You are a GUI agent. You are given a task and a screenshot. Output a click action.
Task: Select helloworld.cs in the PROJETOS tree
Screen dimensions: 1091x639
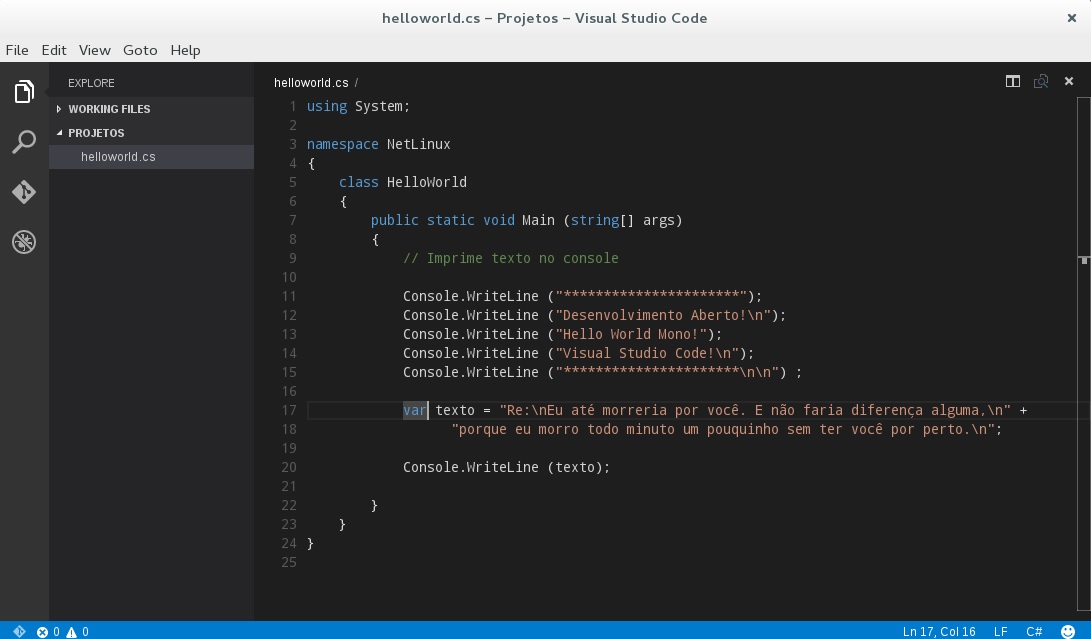pos(118,157)
